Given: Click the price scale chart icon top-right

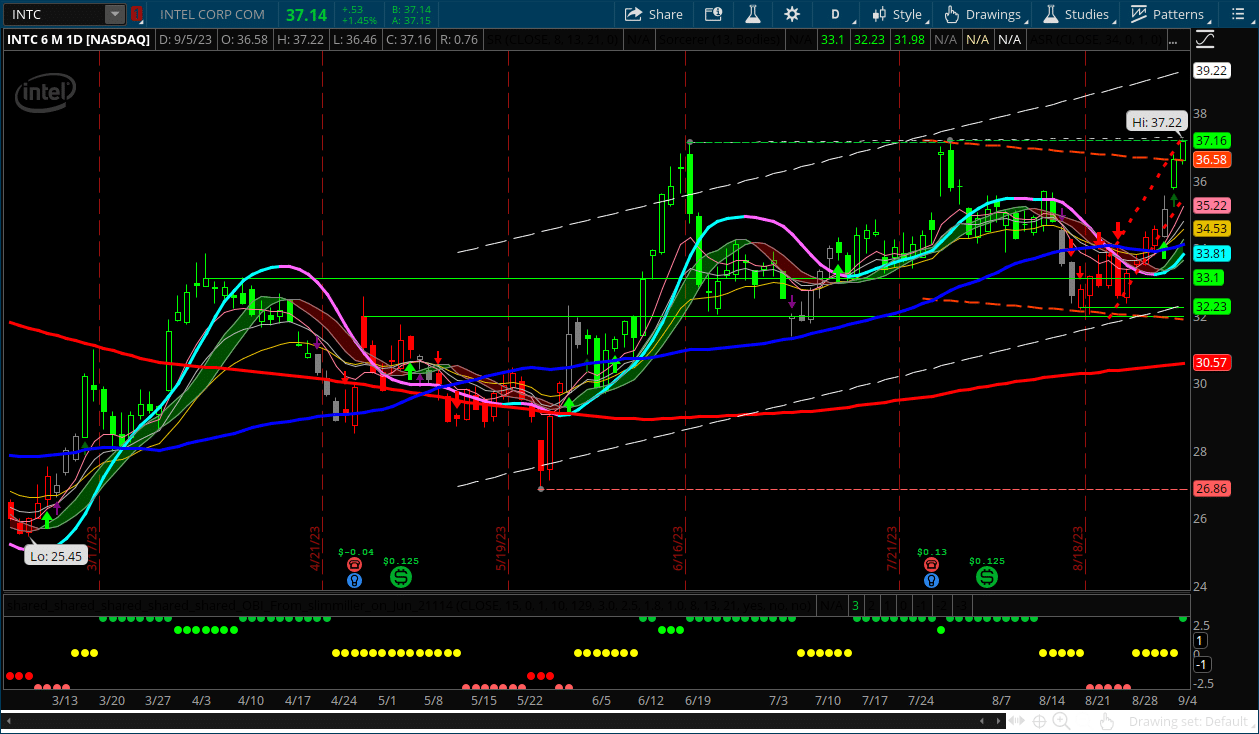Looking at the screenshot, I should (x=1205, y=39).
